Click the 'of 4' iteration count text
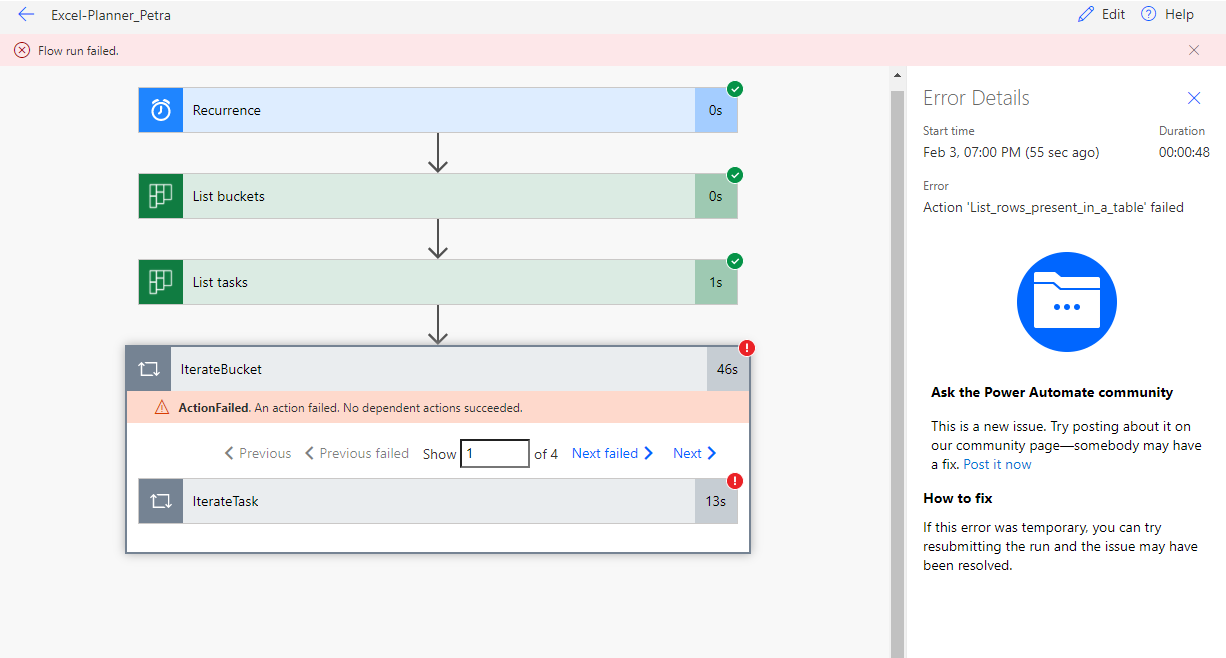Screen dimensions: 1226x658 click(546, 453)
